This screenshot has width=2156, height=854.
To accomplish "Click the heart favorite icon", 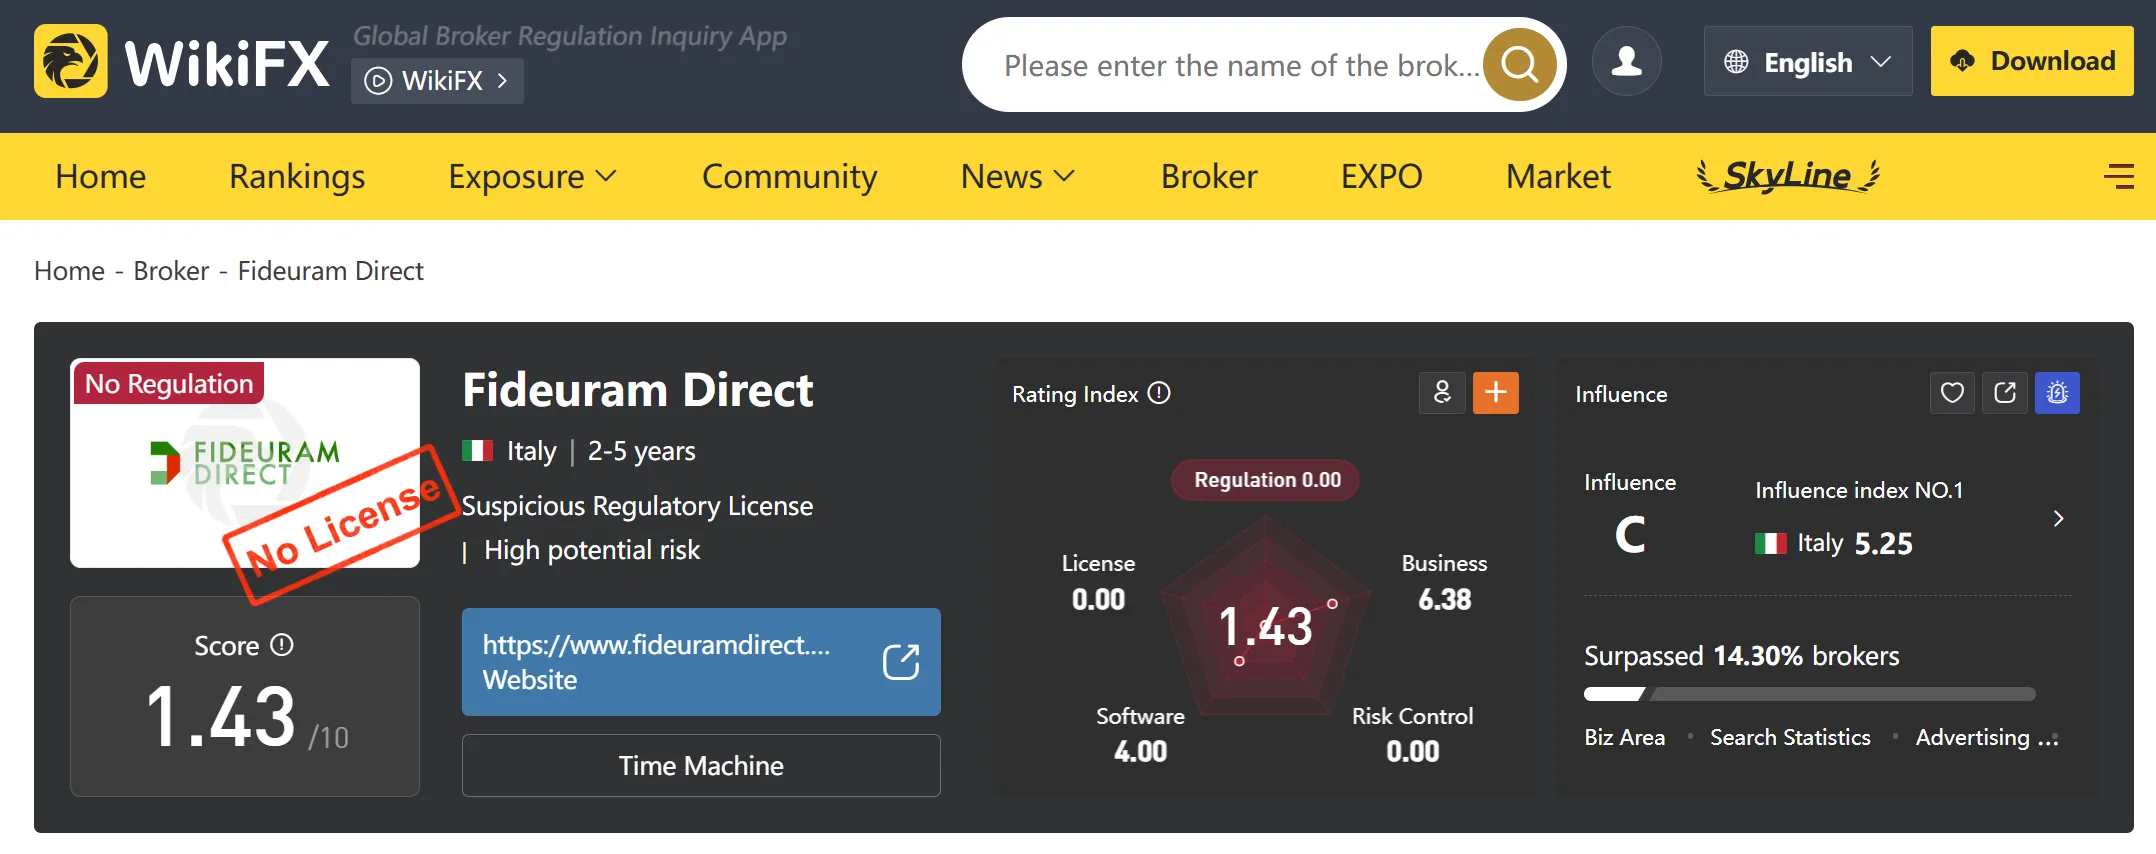I will (x=1952, y=393).
